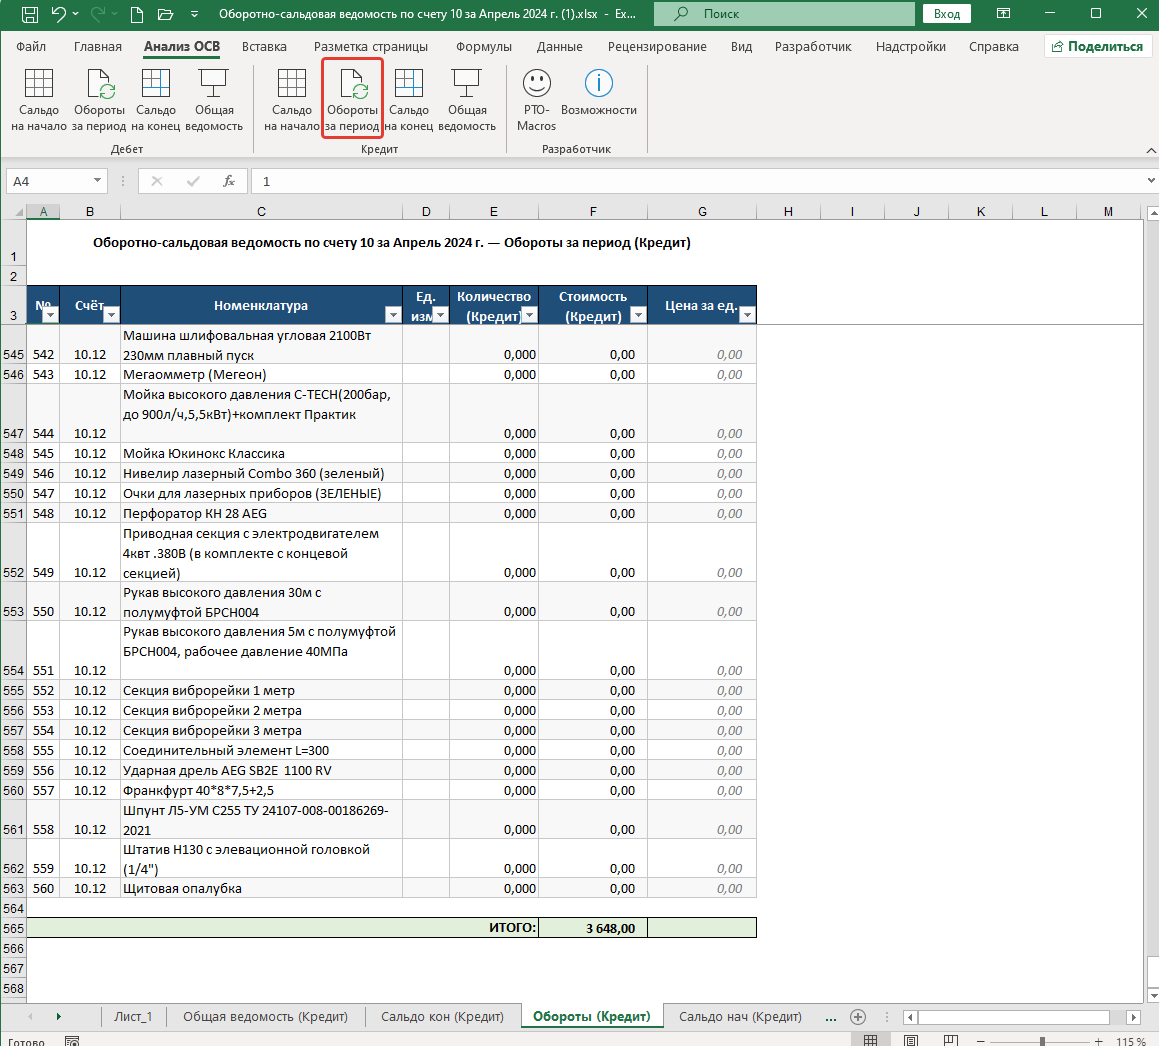Open the Ед. изм filter dropdown

coord(441,316)
